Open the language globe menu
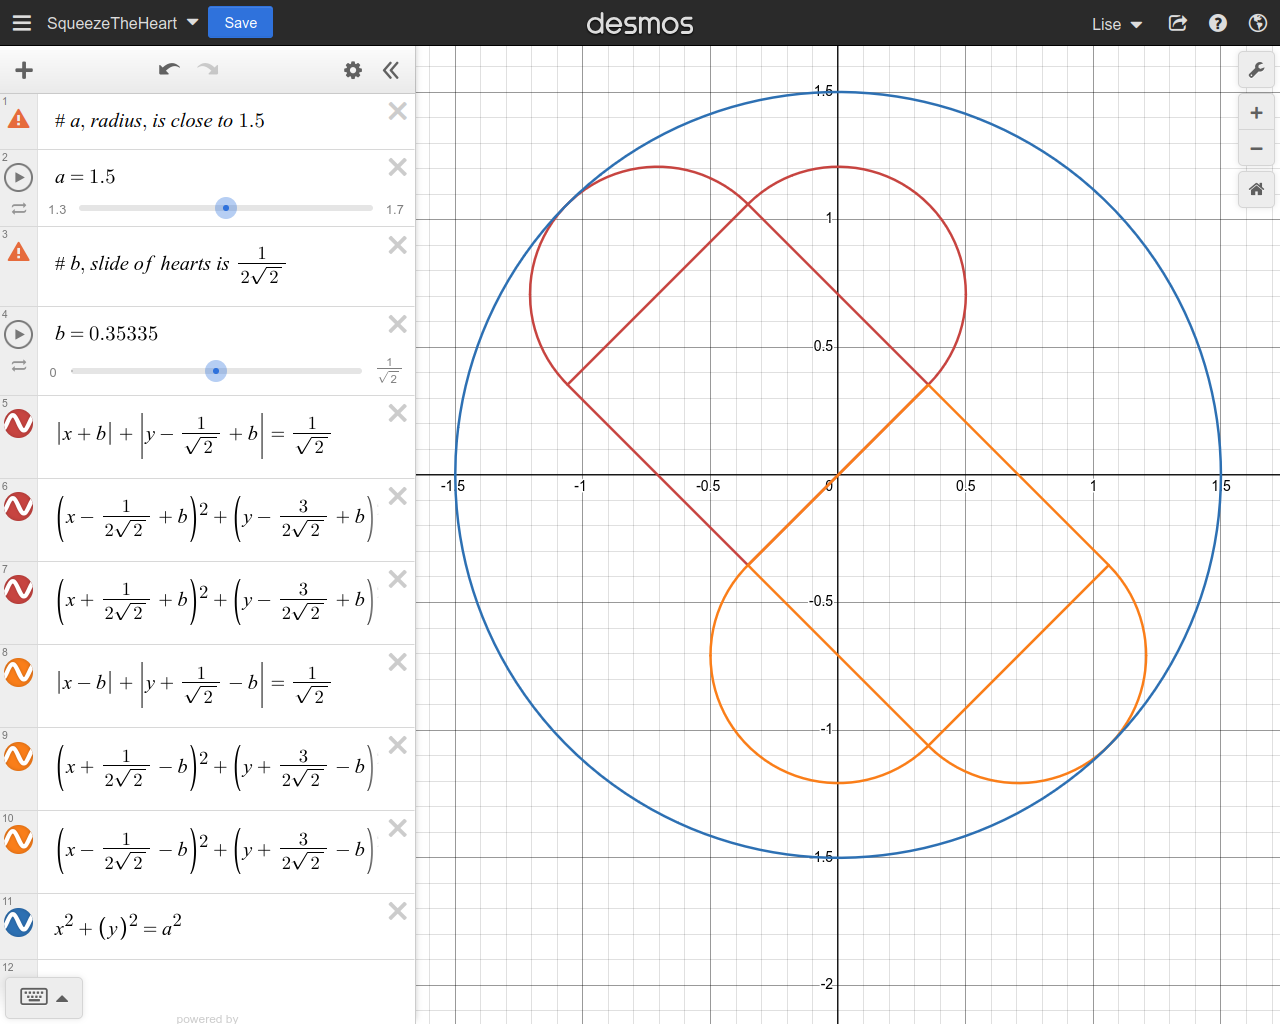 click(x=1258, y=23)
